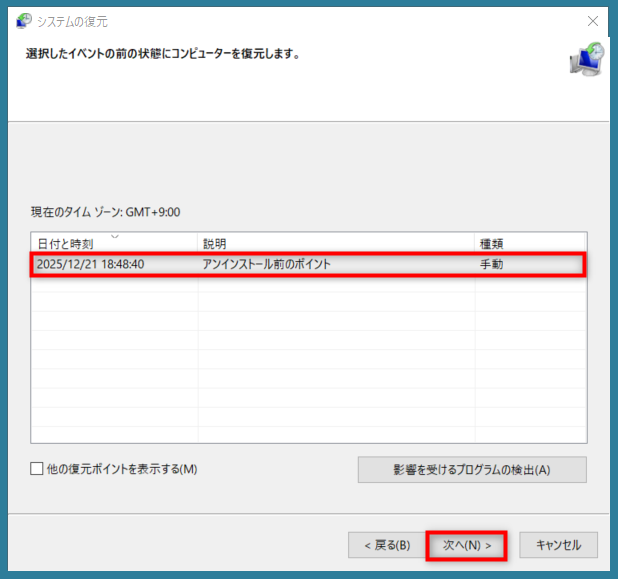The width and height of the screenshot is (618, 579).
Task: Select restore point dated 2025/12/21 18:48:40
Action: [308, 264]
